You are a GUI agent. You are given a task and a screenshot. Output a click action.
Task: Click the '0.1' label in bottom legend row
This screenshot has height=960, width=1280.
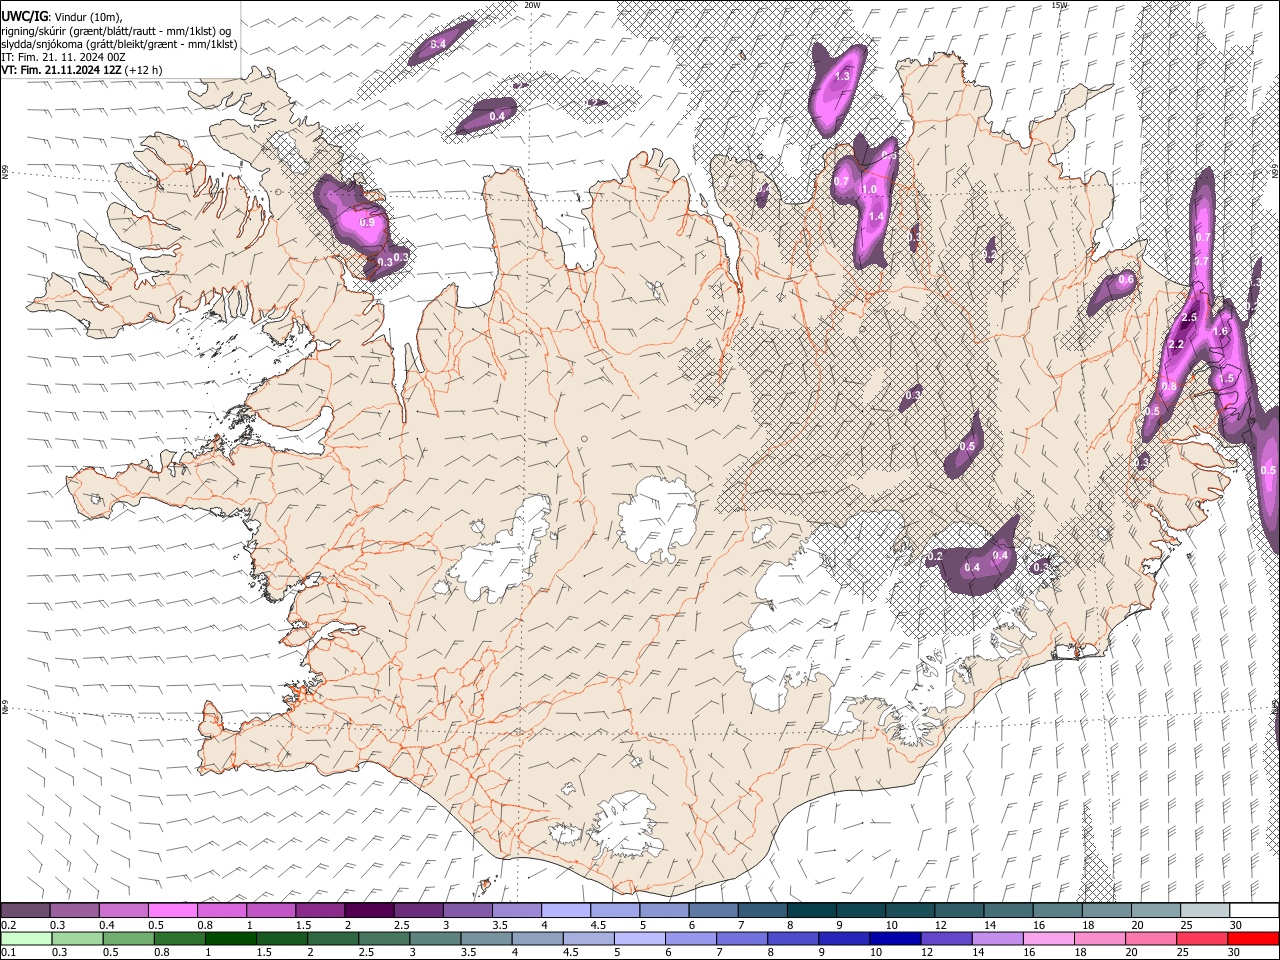(9, 952)
